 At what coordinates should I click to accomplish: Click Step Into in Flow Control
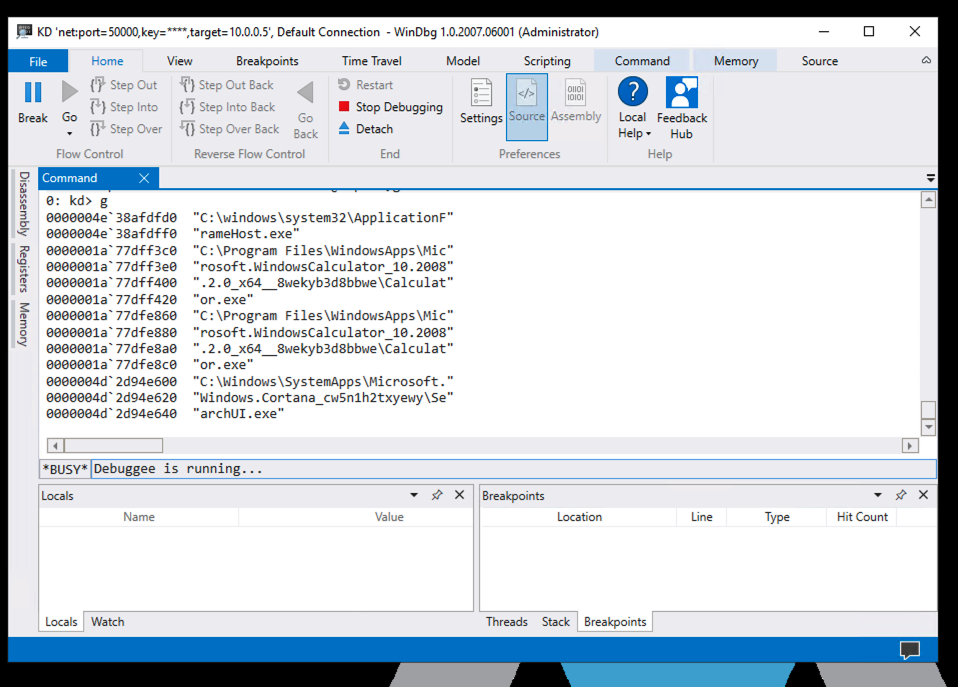tap(125, 107)
